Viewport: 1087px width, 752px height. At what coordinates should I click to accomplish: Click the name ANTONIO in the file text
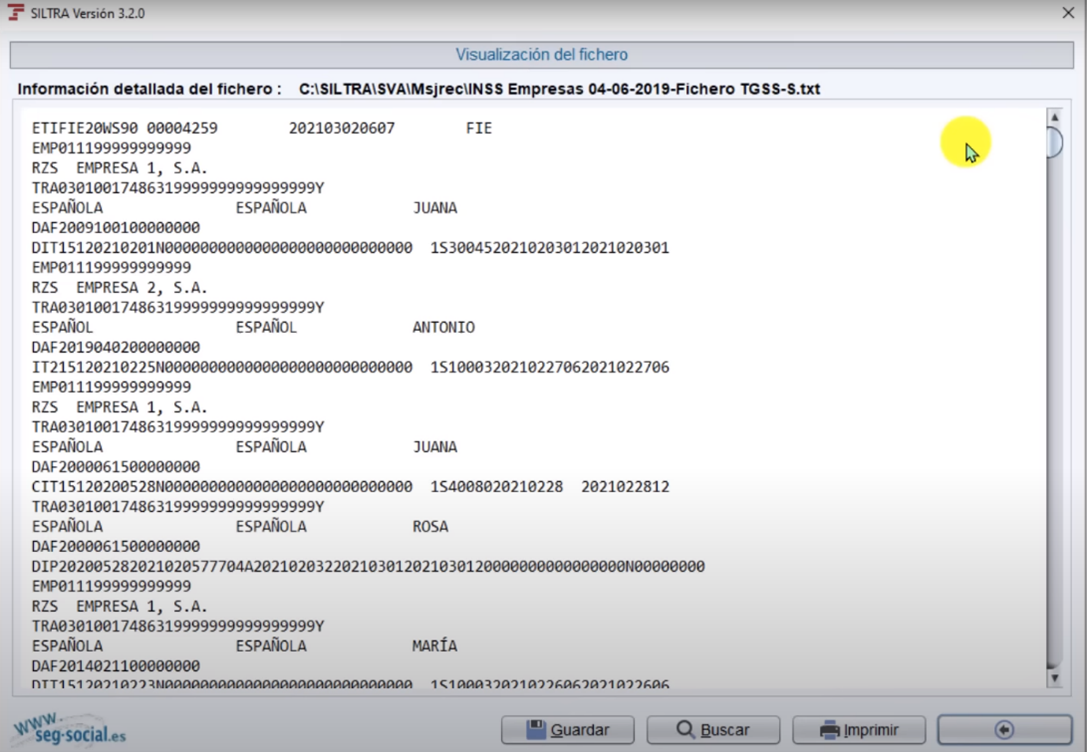coord(443,328)
